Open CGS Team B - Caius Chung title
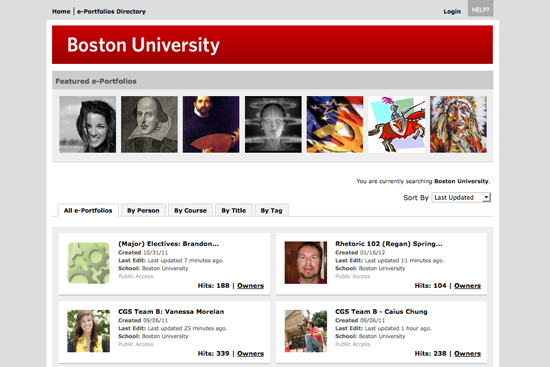Image resolution: width=550 pixels, height=367 pixels. click(x=381, y=312)
